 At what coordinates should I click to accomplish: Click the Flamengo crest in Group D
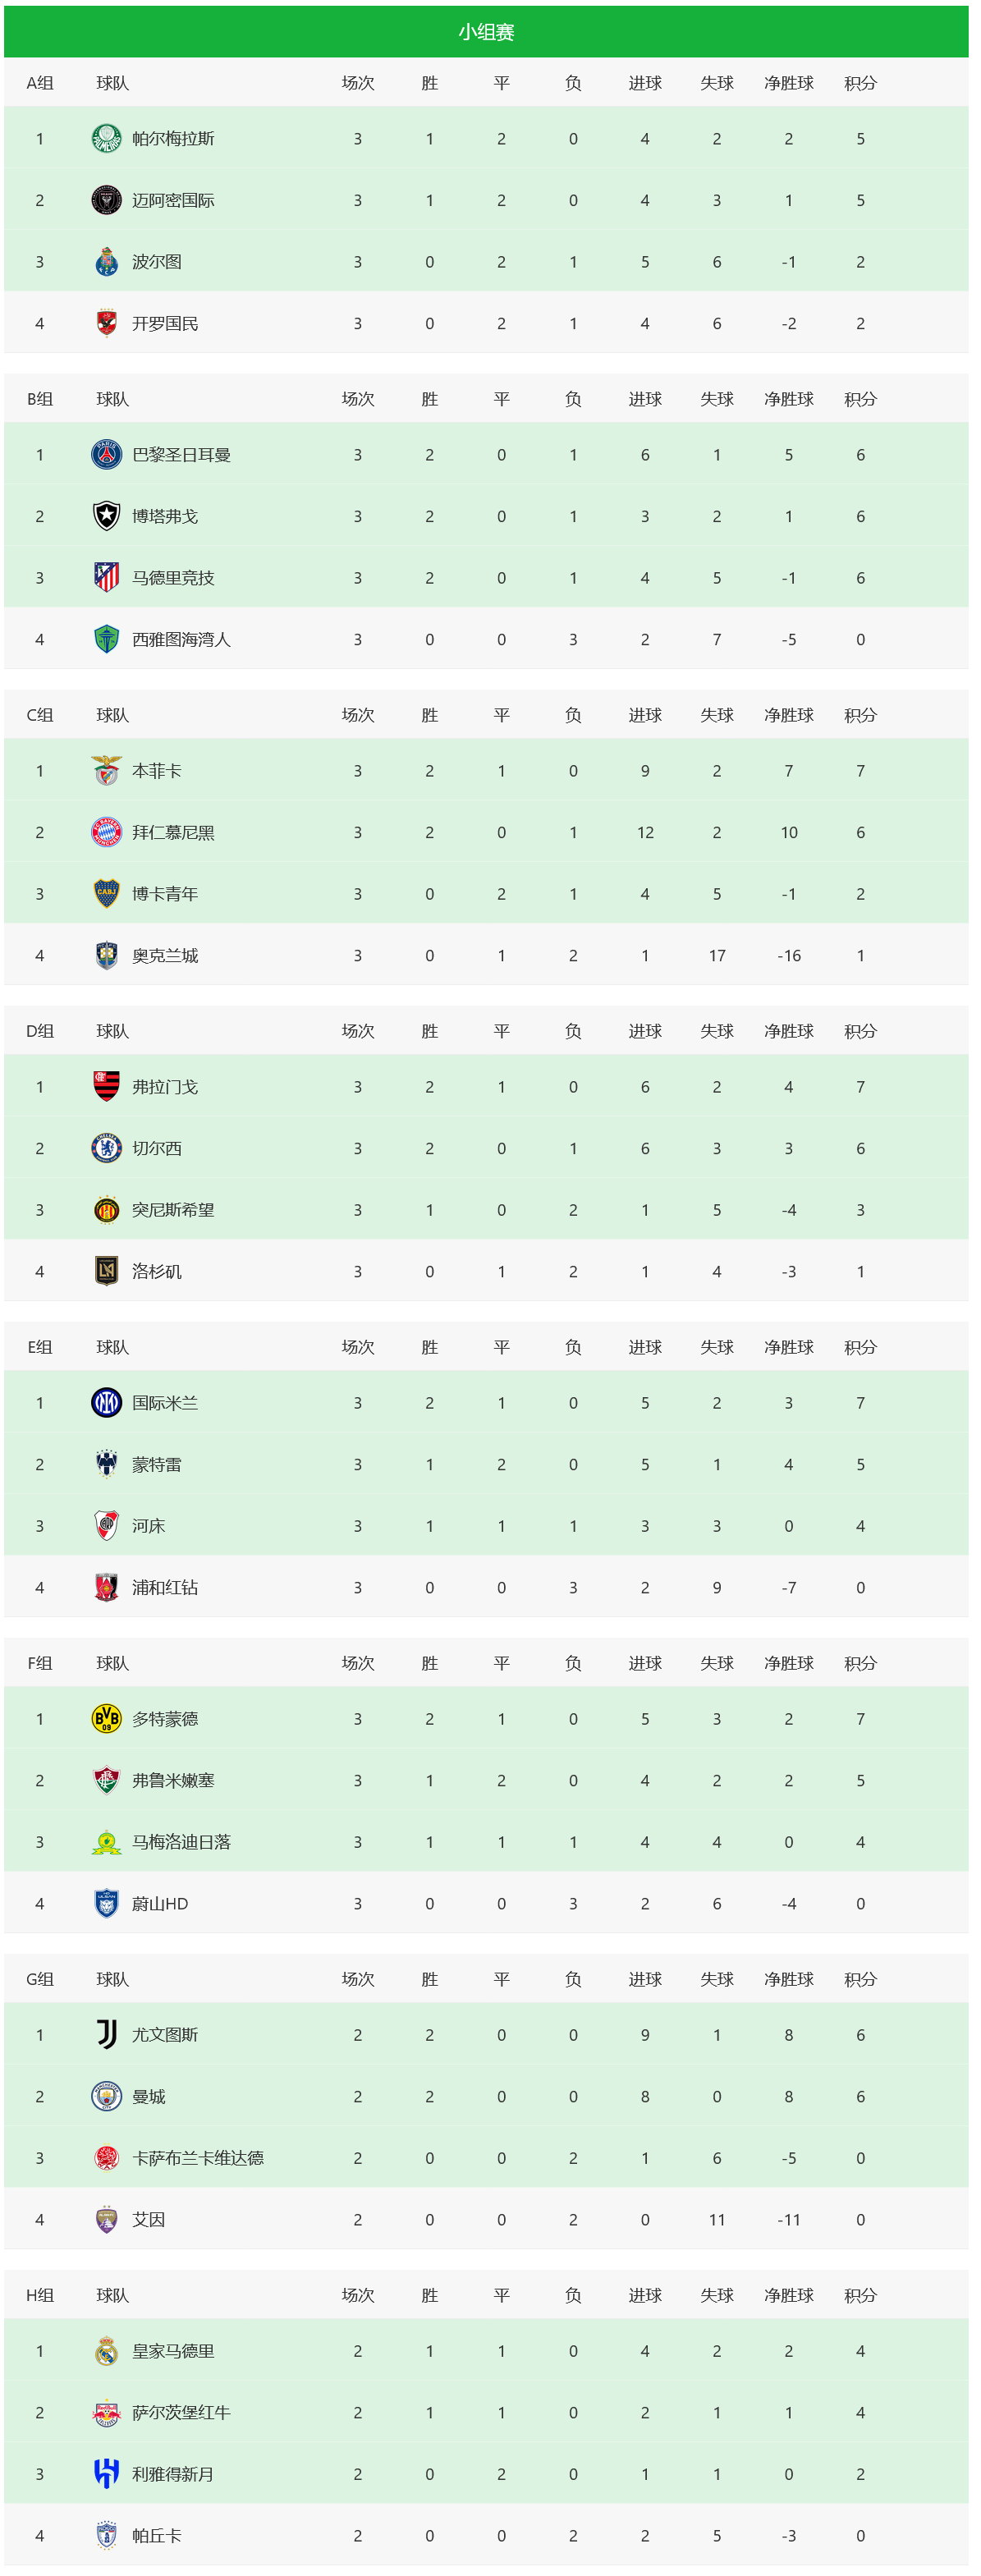point(106,1087)
